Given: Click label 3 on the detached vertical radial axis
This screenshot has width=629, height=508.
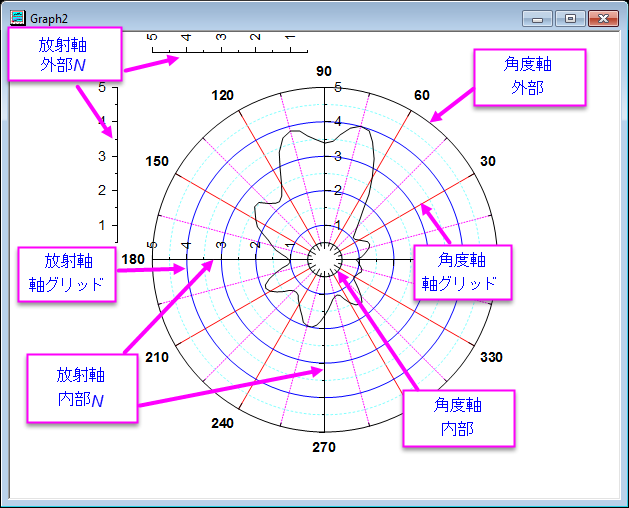Looking at the screenshot, I should [102, 156].
